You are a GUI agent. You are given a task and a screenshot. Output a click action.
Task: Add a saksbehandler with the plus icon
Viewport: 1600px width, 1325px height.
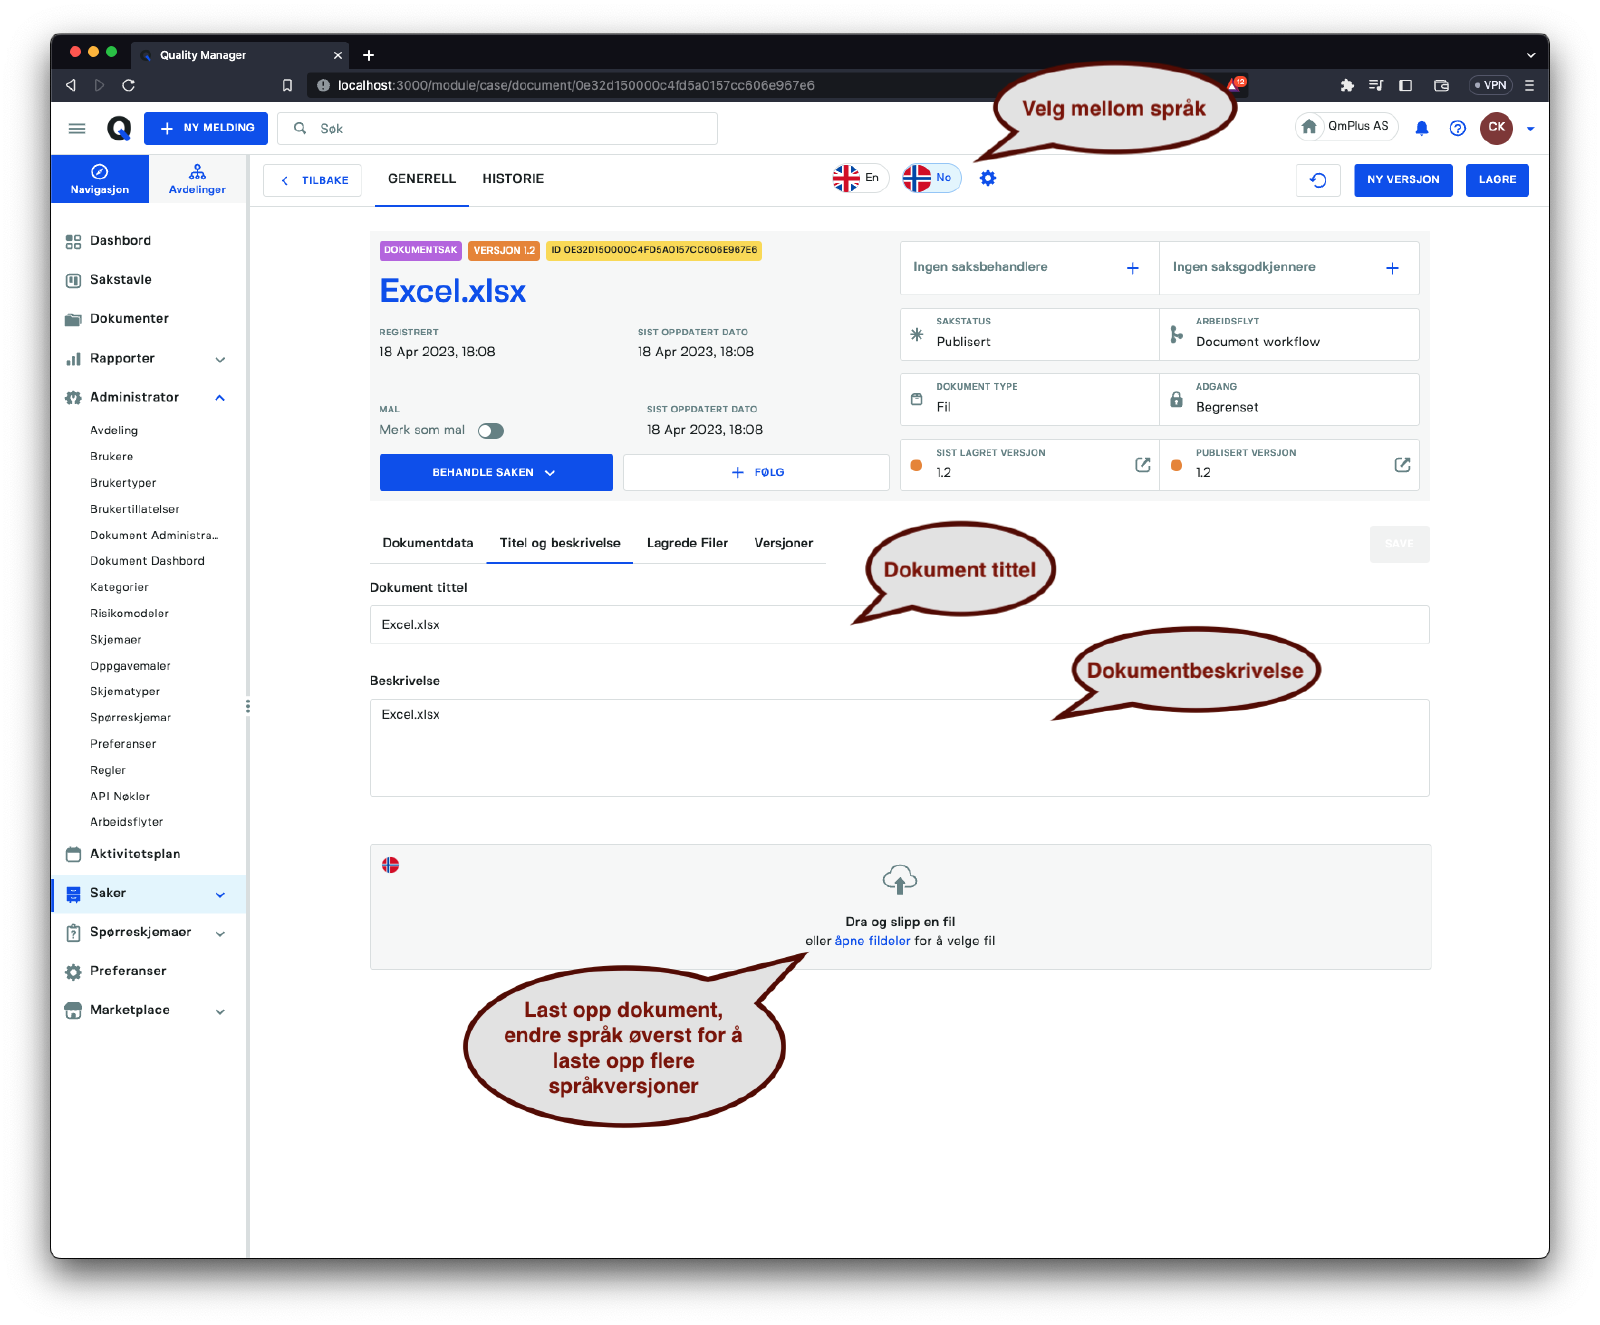coord(1132,268)
